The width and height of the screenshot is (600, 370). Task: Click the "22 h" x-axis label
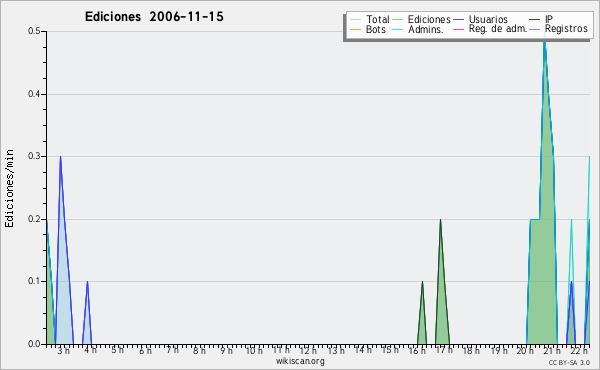pos(579,351)
